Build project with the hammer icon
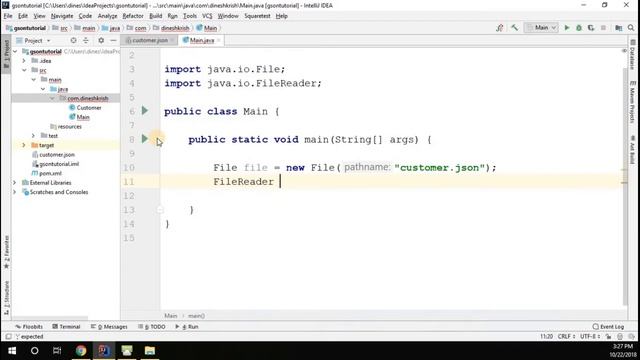This screenshot has height=360, width=640. tap(514, 28)
